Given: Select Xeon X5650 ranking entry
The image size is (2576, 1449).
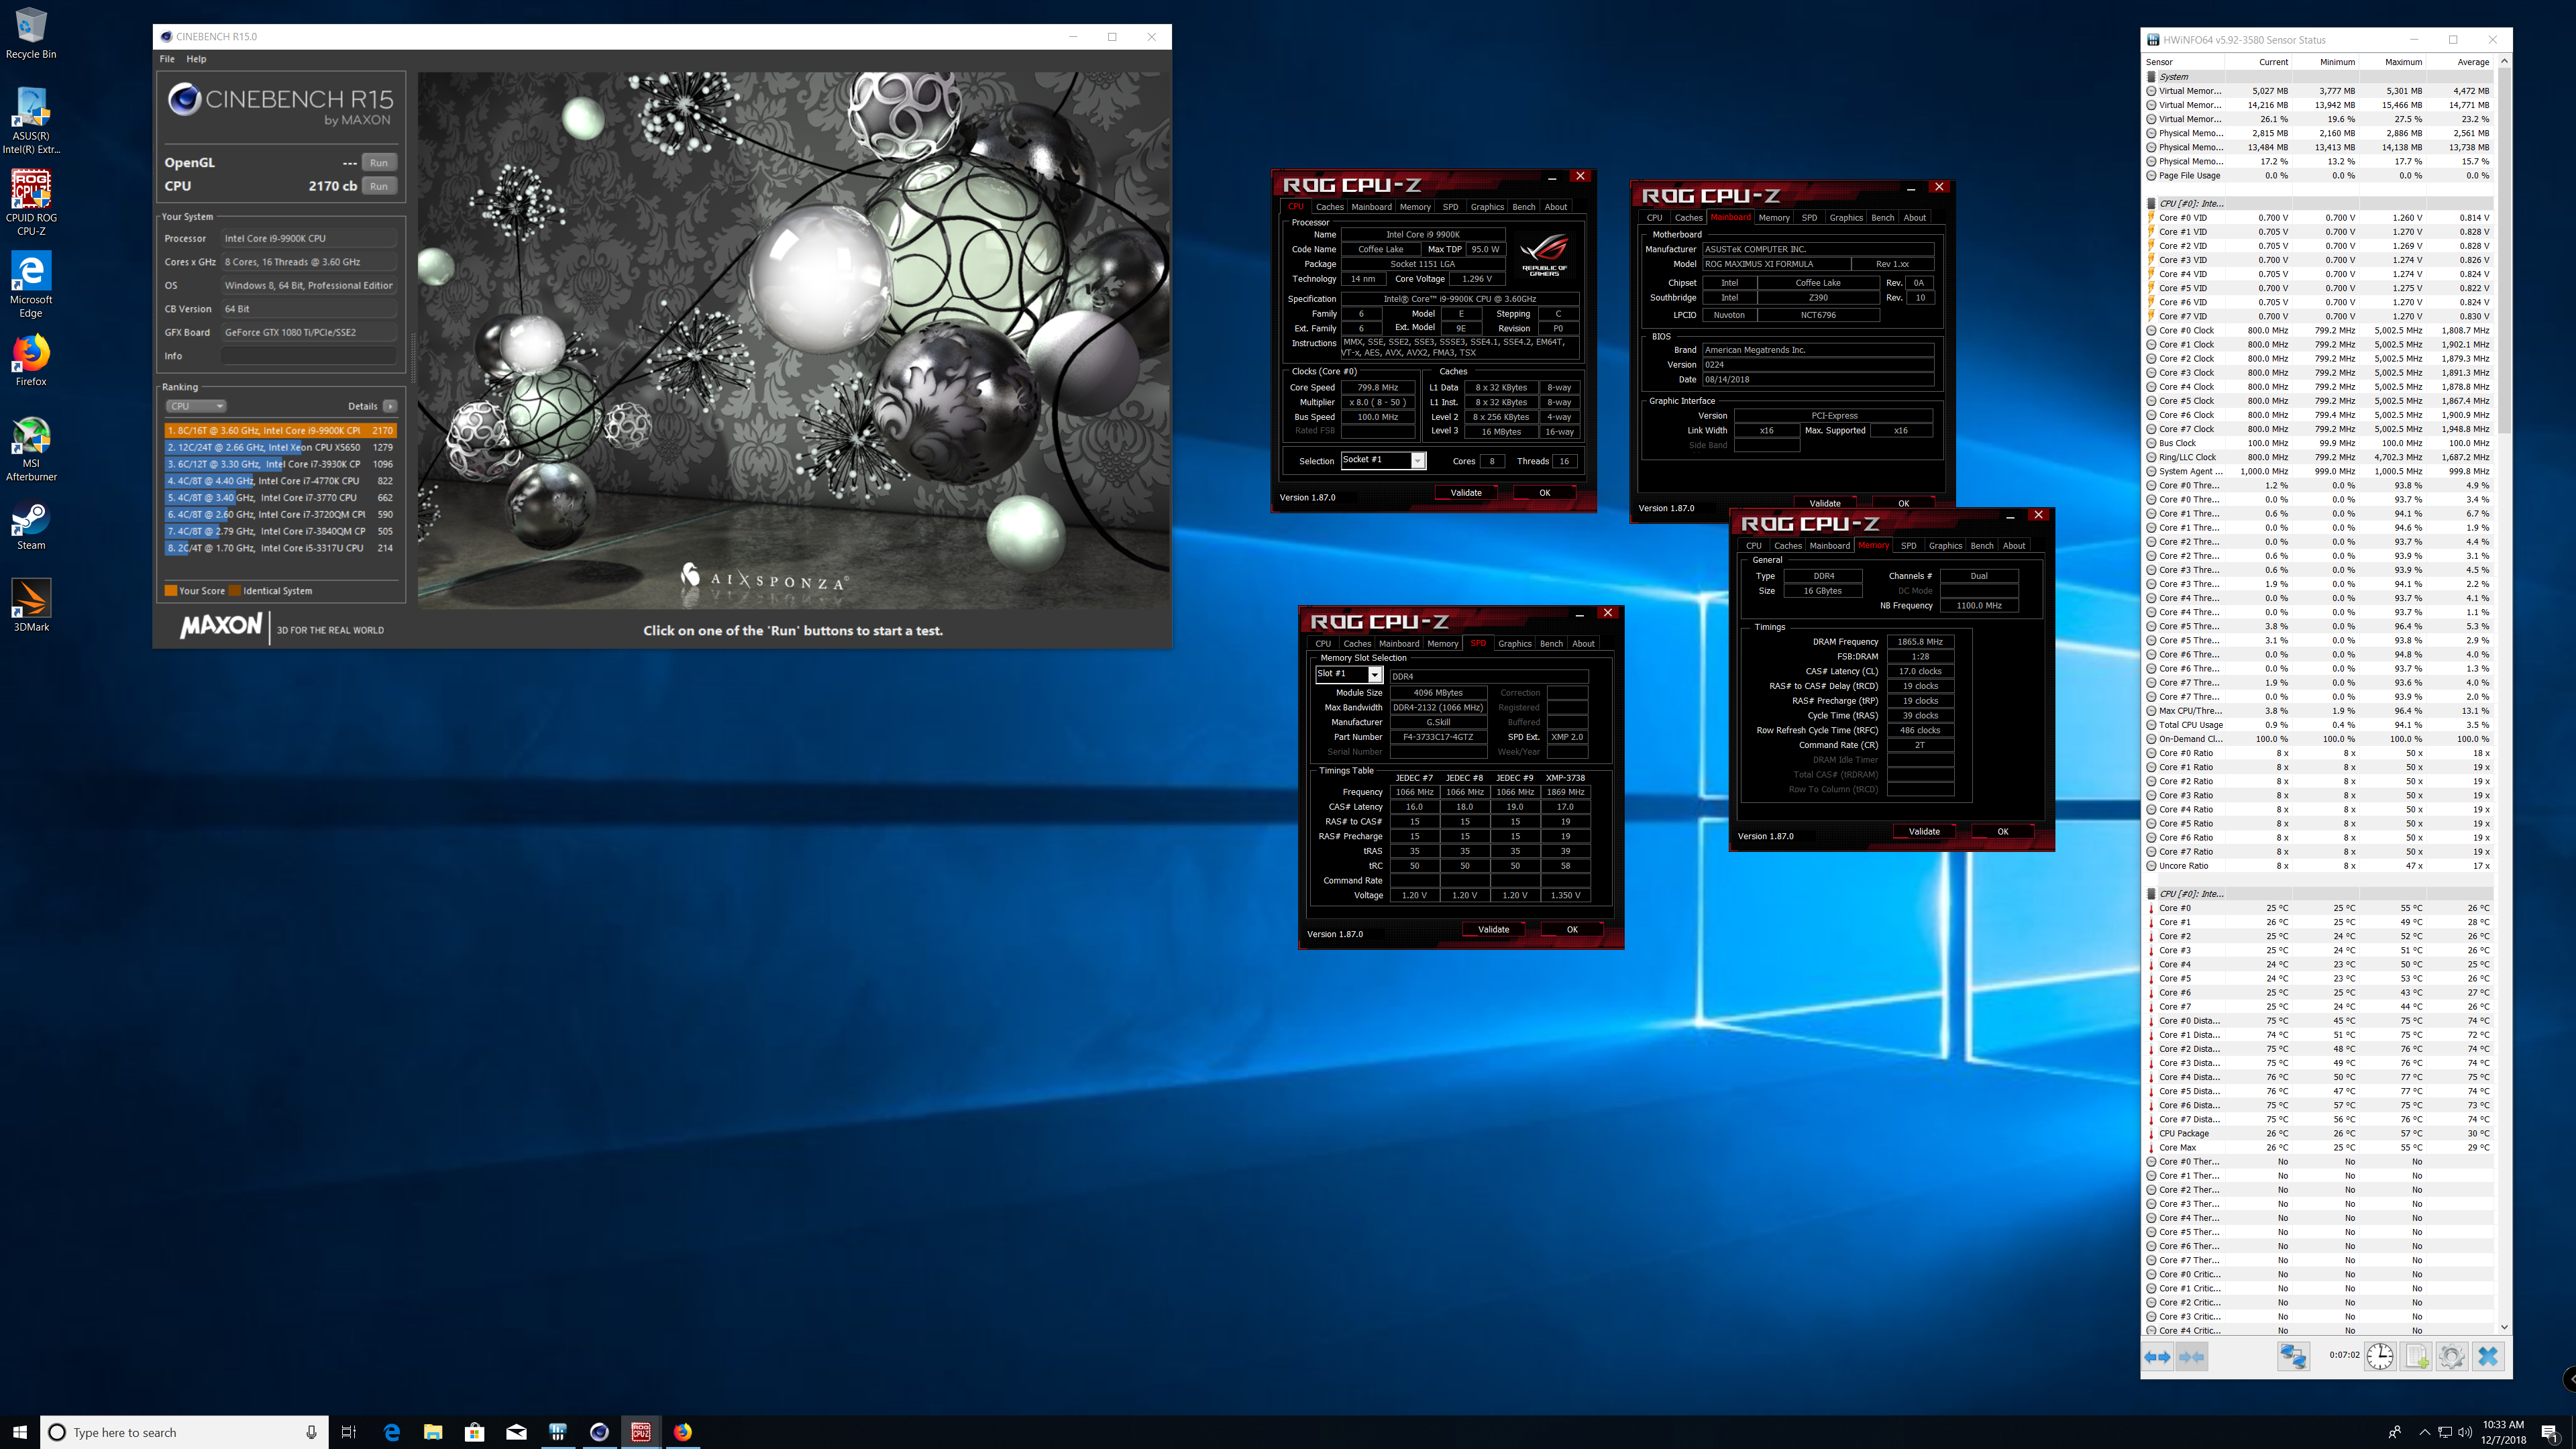Looking at the screenshot, I should coord(281,448).
